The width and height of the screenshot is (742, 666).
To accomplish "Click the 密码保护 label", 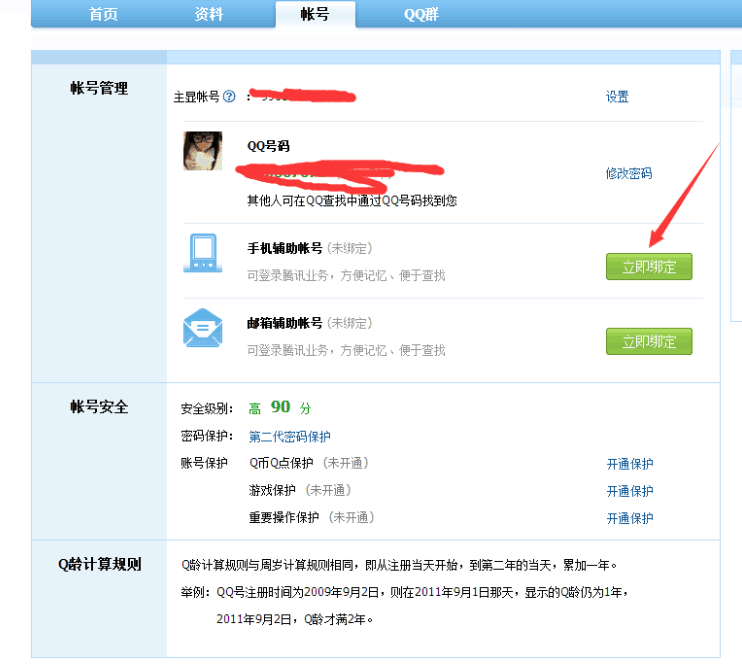I will coord(207,436).
